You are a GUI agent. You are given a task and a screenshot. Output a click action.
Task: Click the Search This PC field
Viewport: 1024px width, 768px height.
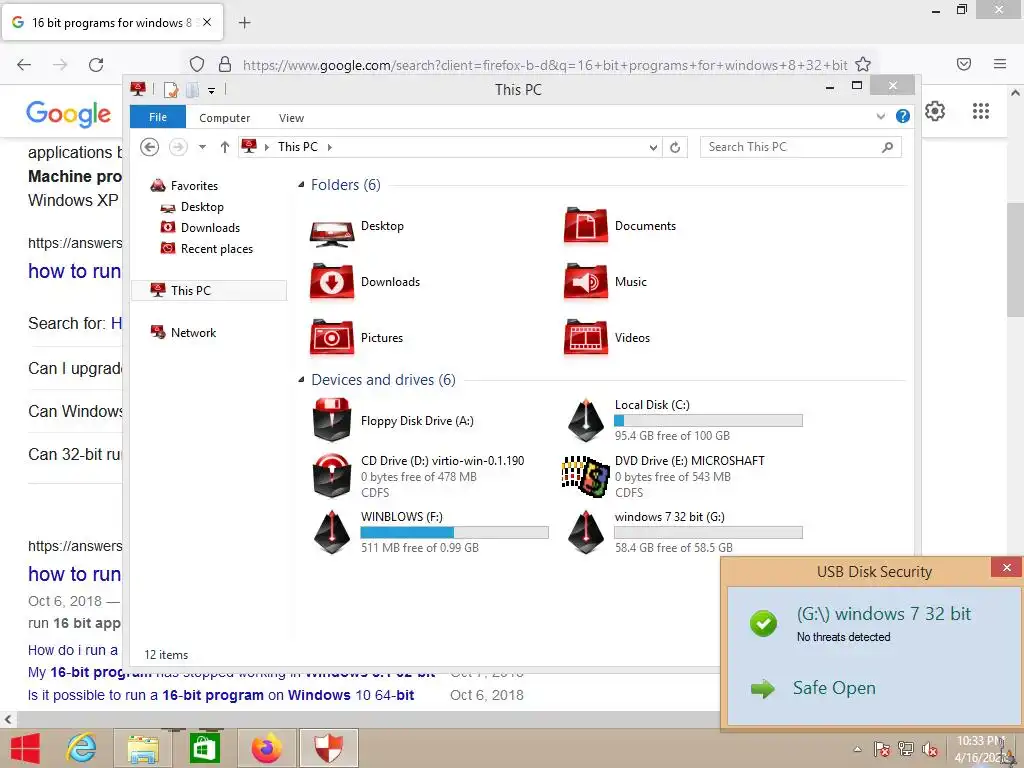800,148
